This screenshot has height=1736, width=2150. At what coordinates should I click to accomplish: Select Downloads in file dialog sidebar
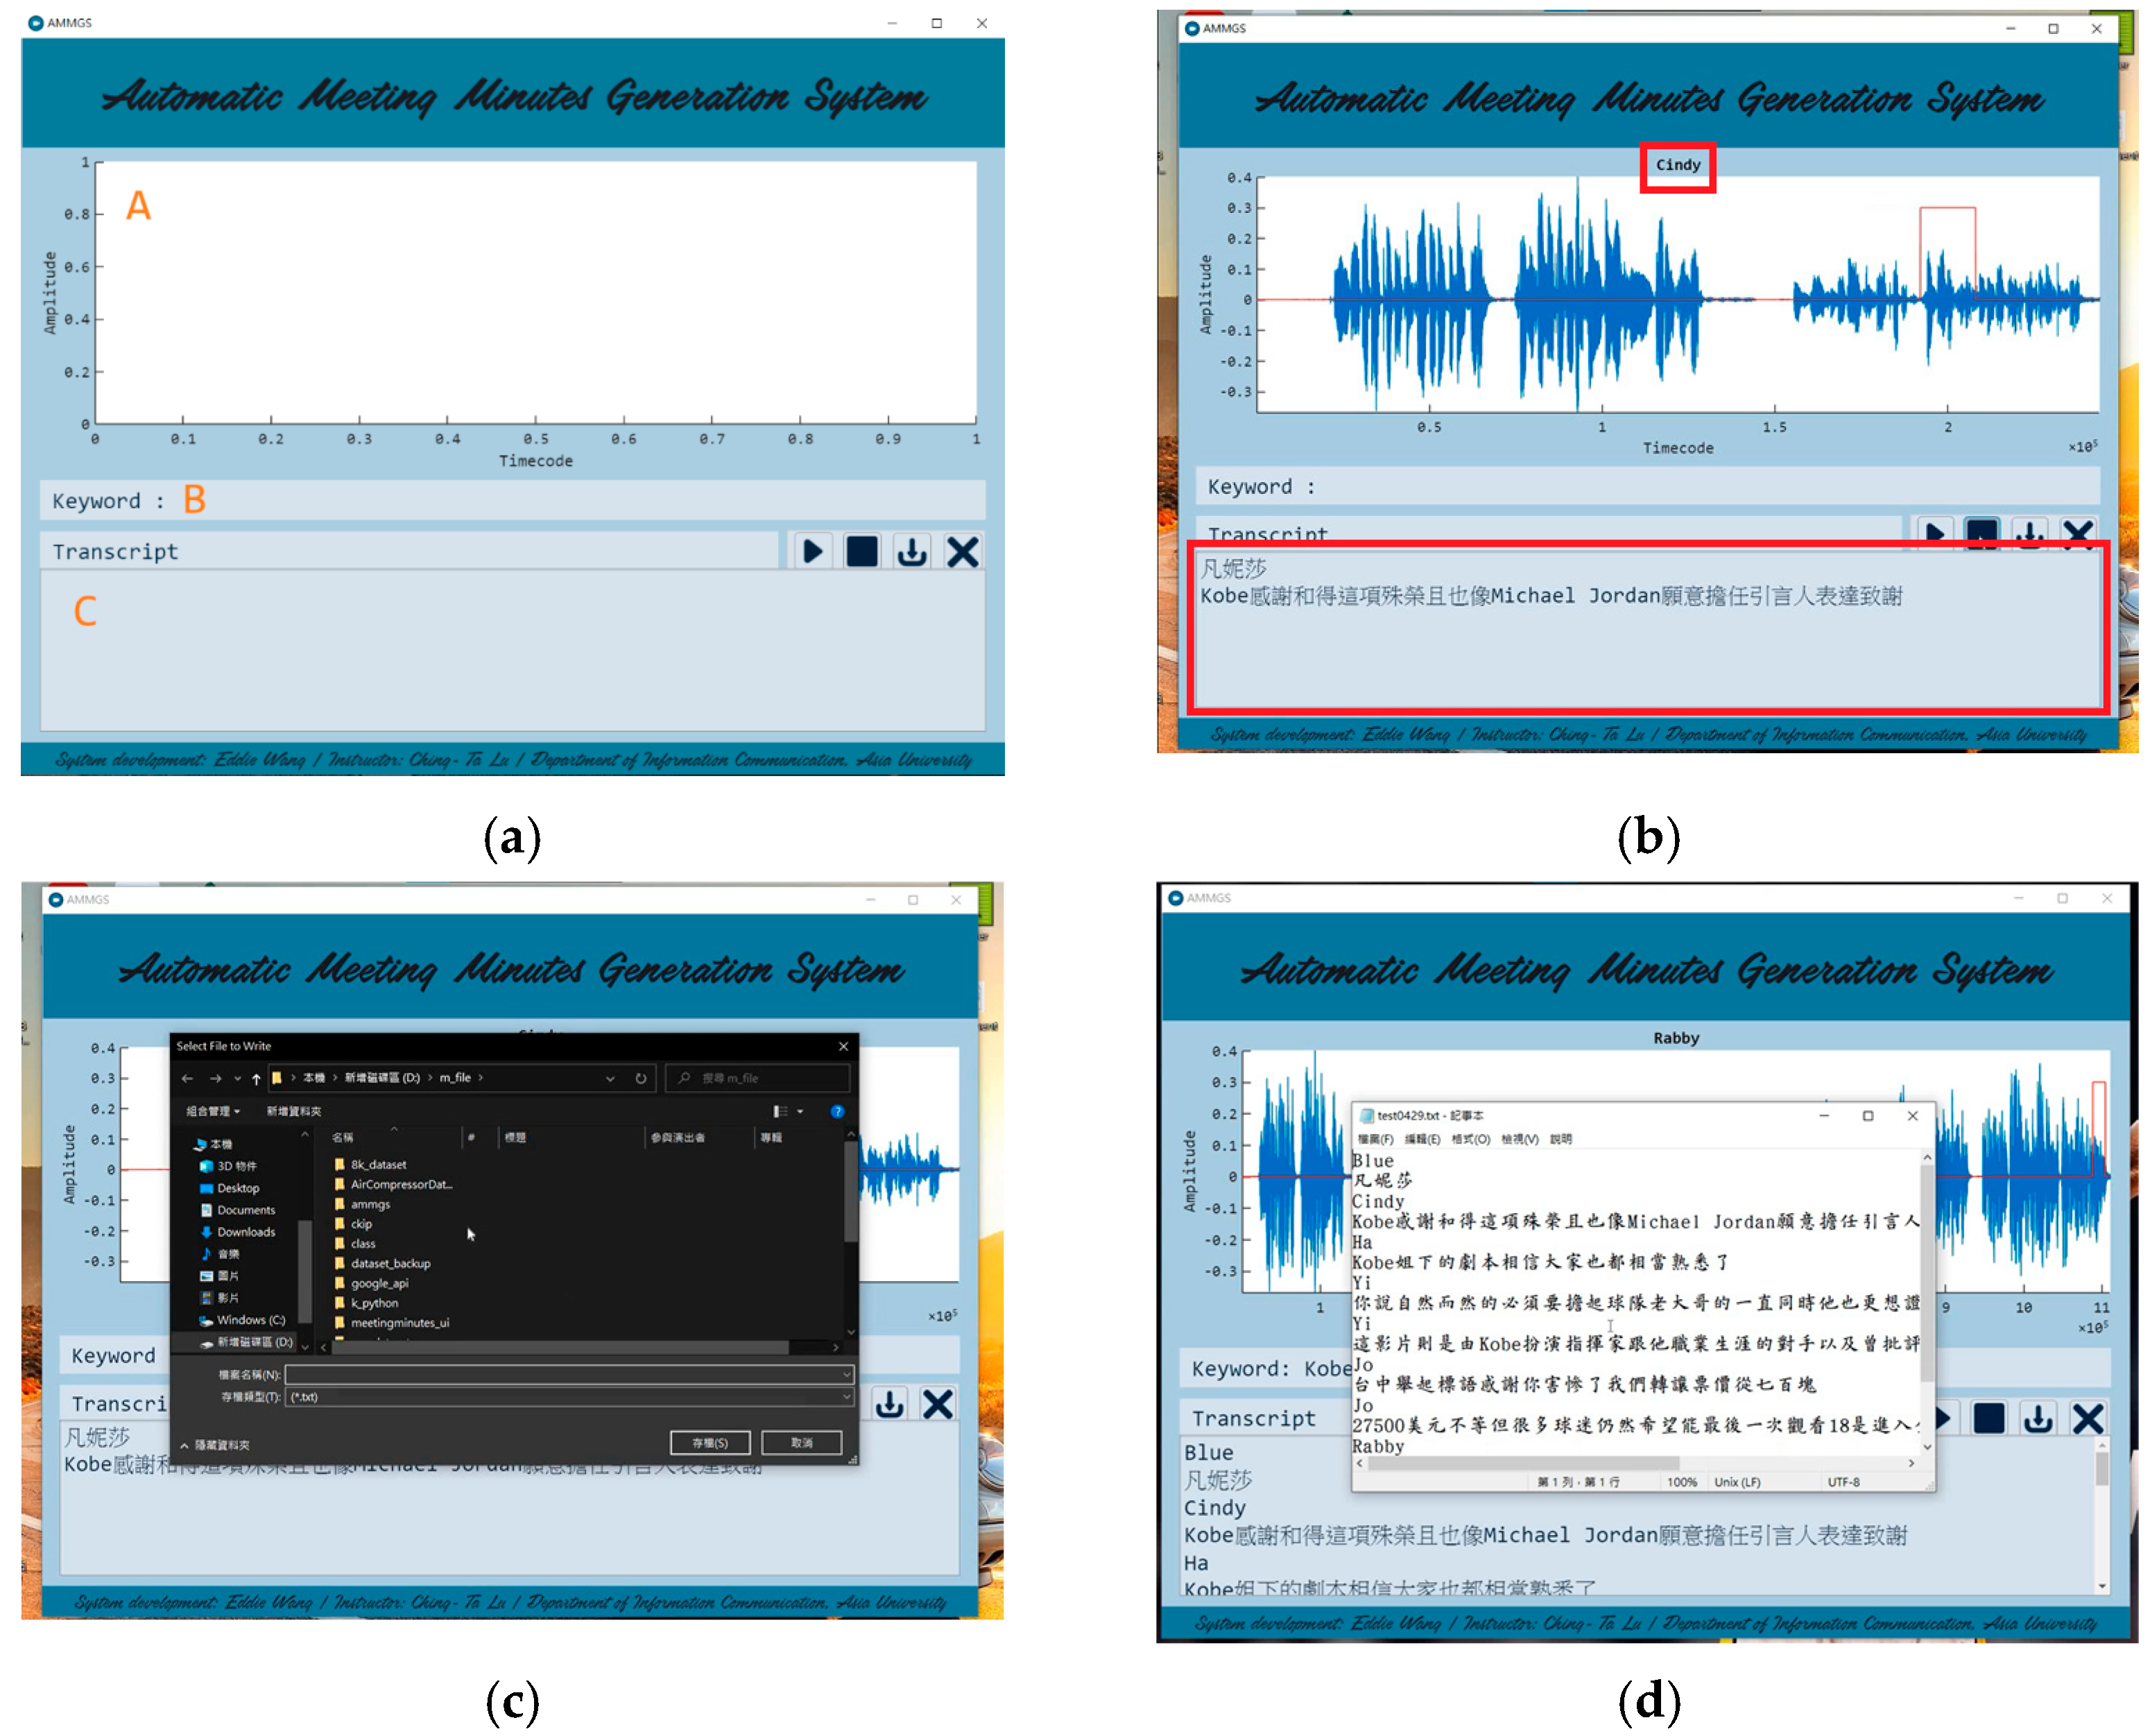click(245, 1232)
